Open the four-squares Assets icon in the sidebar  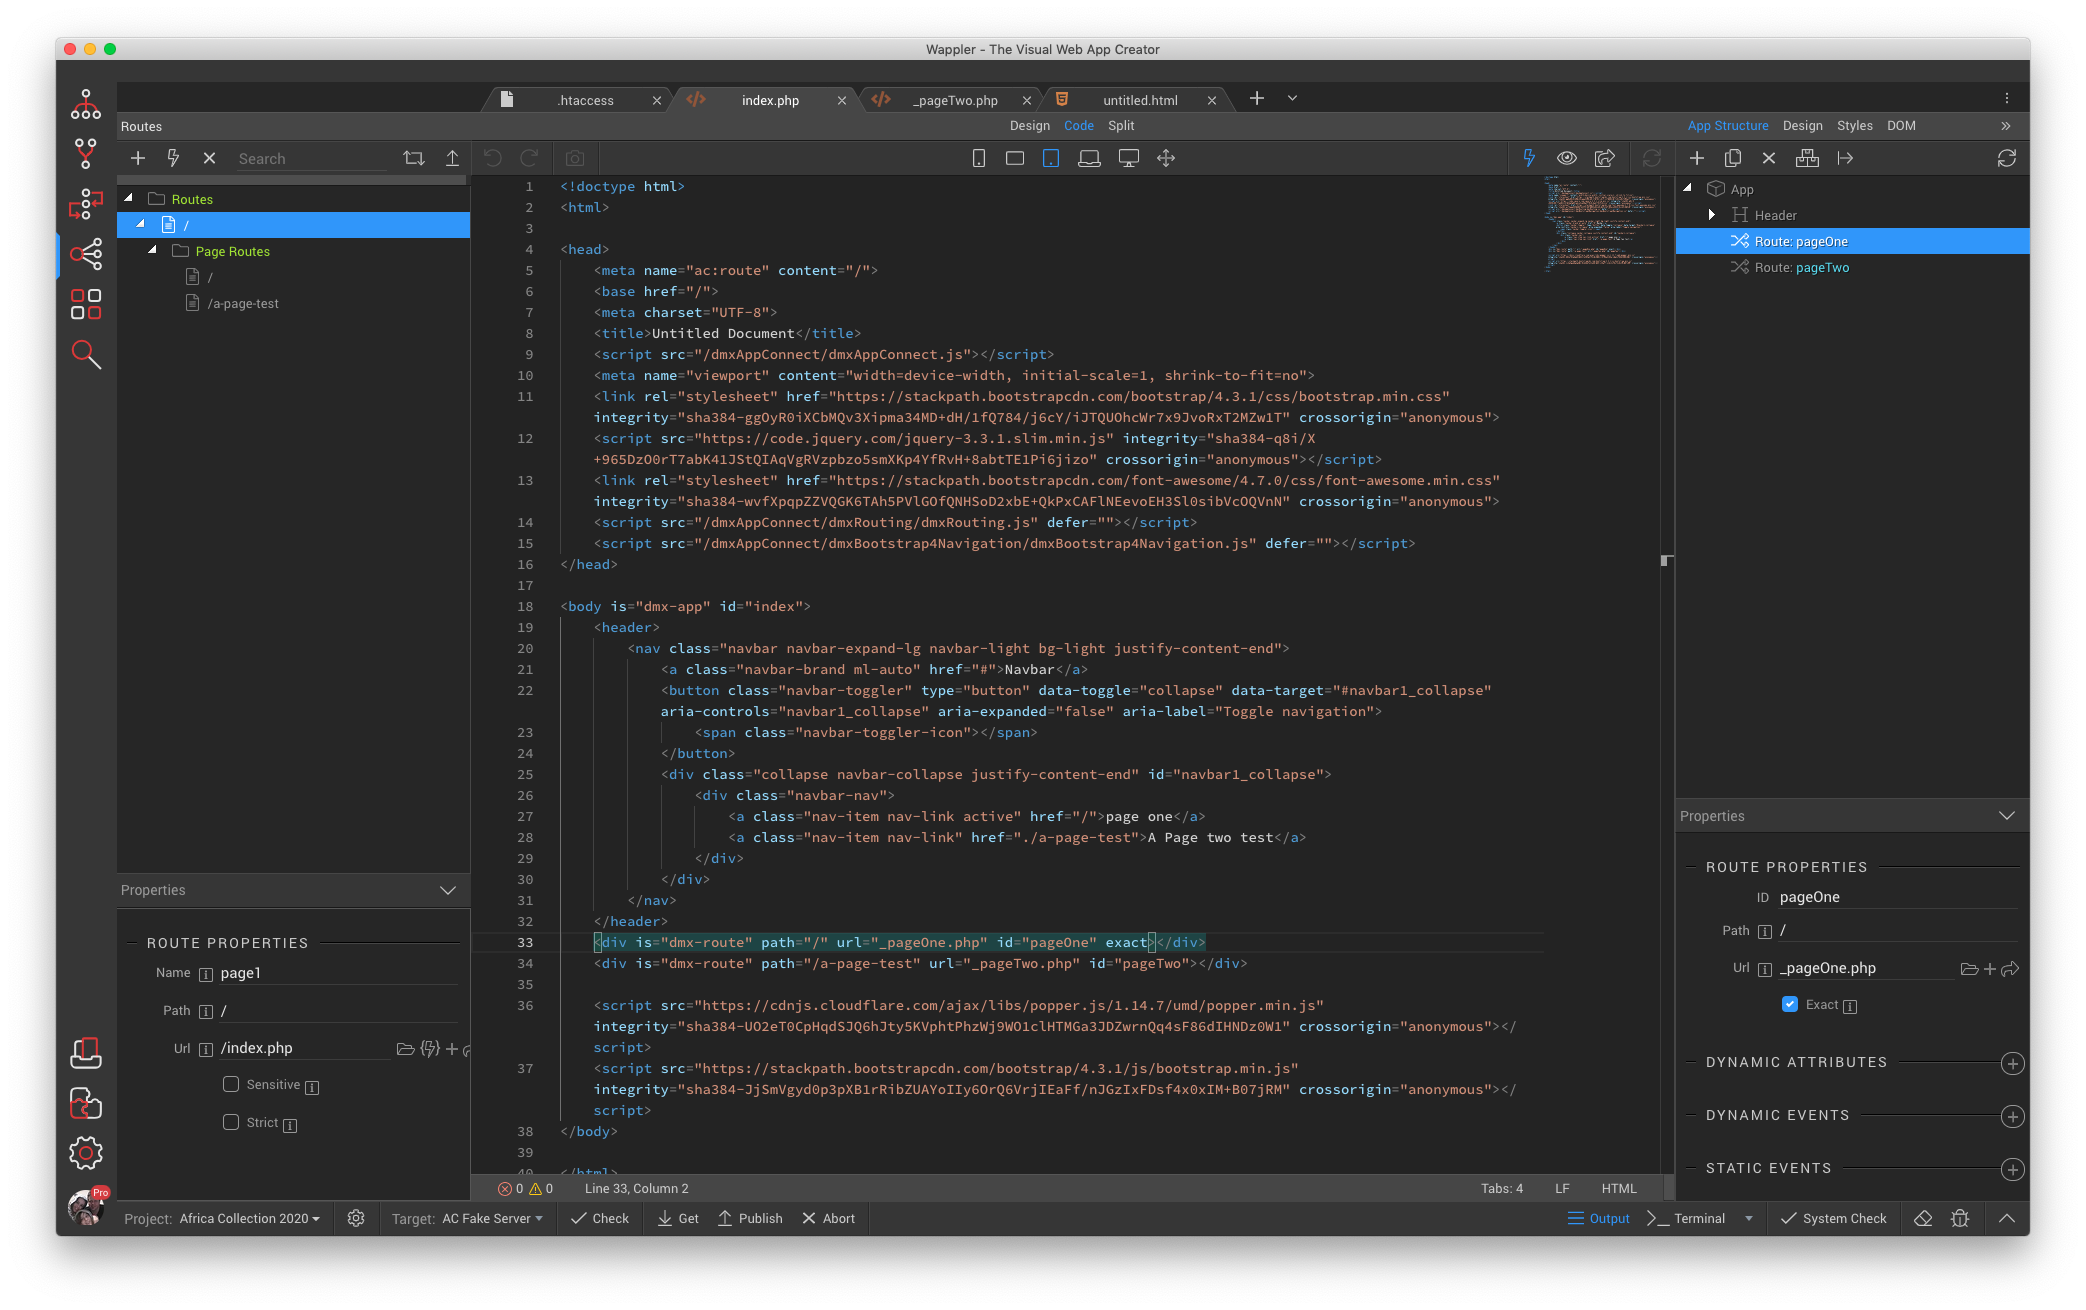point(86,304)
